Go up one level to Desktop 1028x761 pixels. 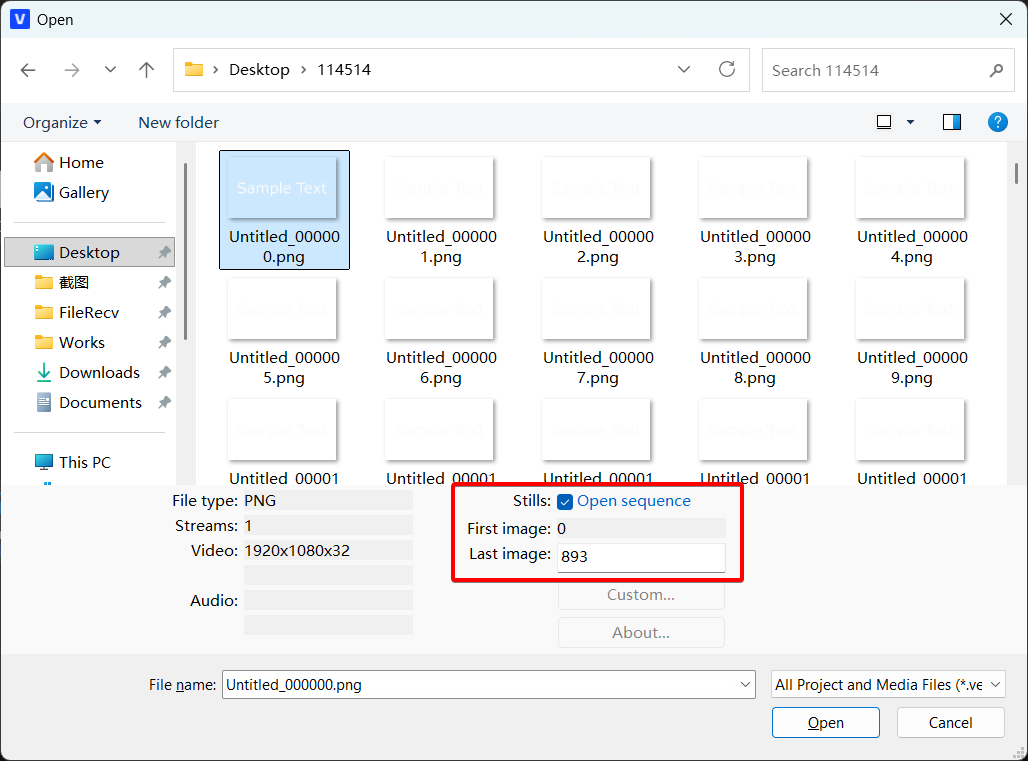pos(146,70)
